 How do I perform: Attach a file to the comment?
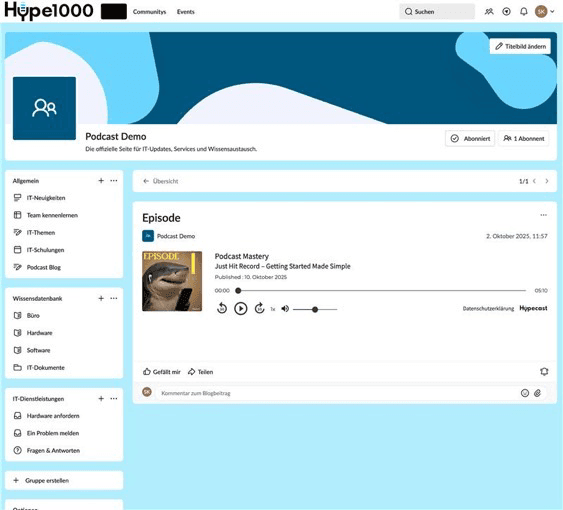pos(538,393)
